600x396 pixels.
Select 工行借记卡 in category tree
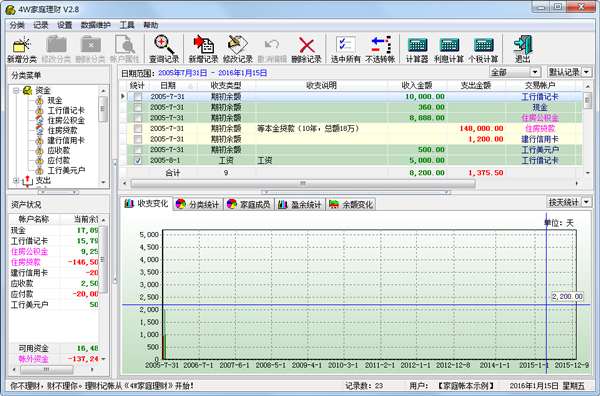(x=66, y=111)
